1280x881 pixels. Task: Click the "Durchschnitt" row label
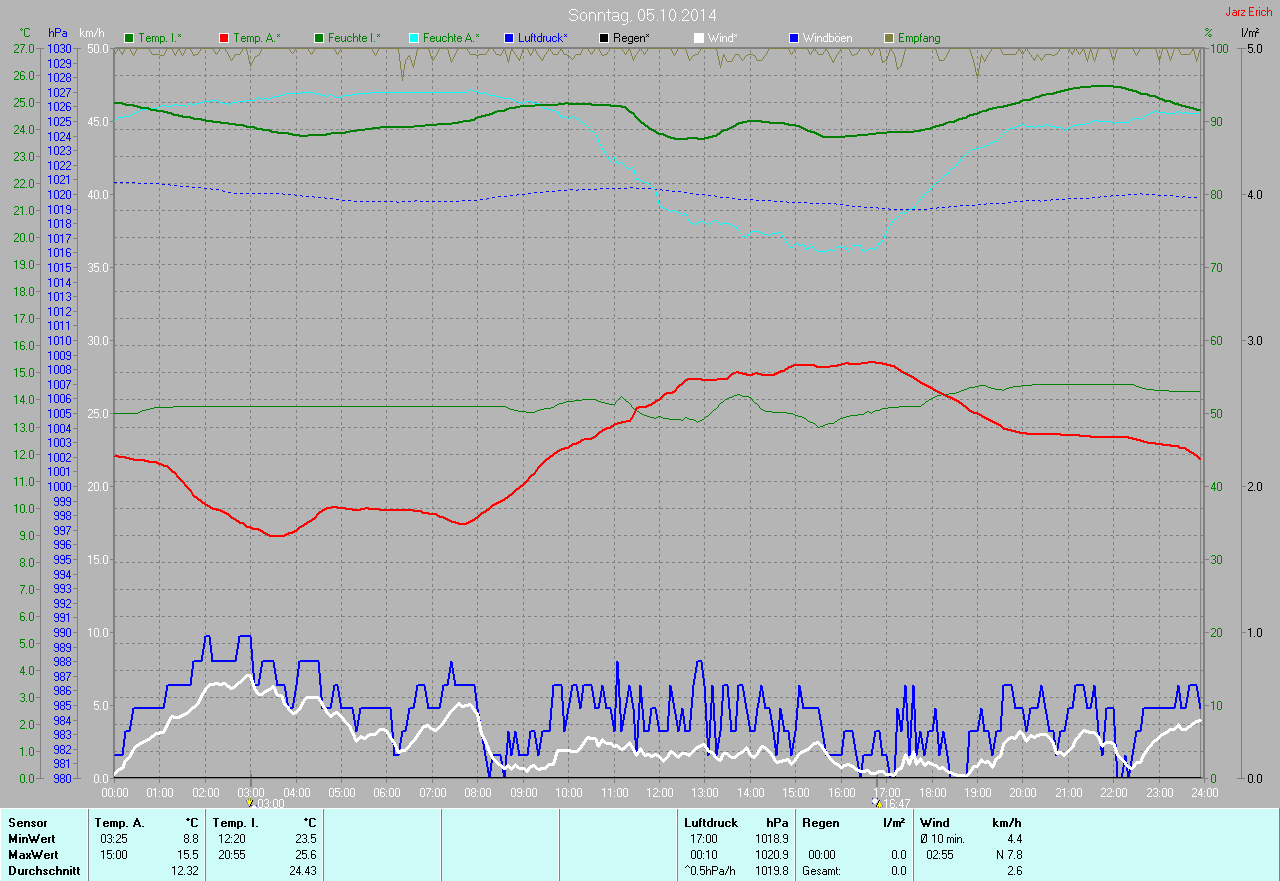tap(44, 871)
